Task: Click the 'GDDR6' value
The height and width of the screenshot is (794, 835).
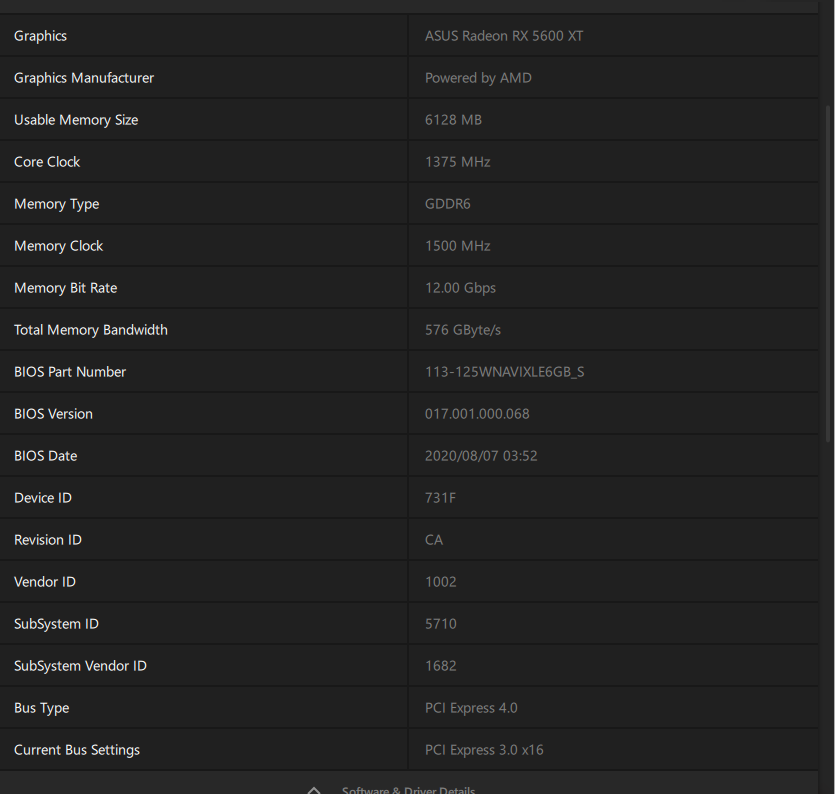Action: [x=447, y=204]
